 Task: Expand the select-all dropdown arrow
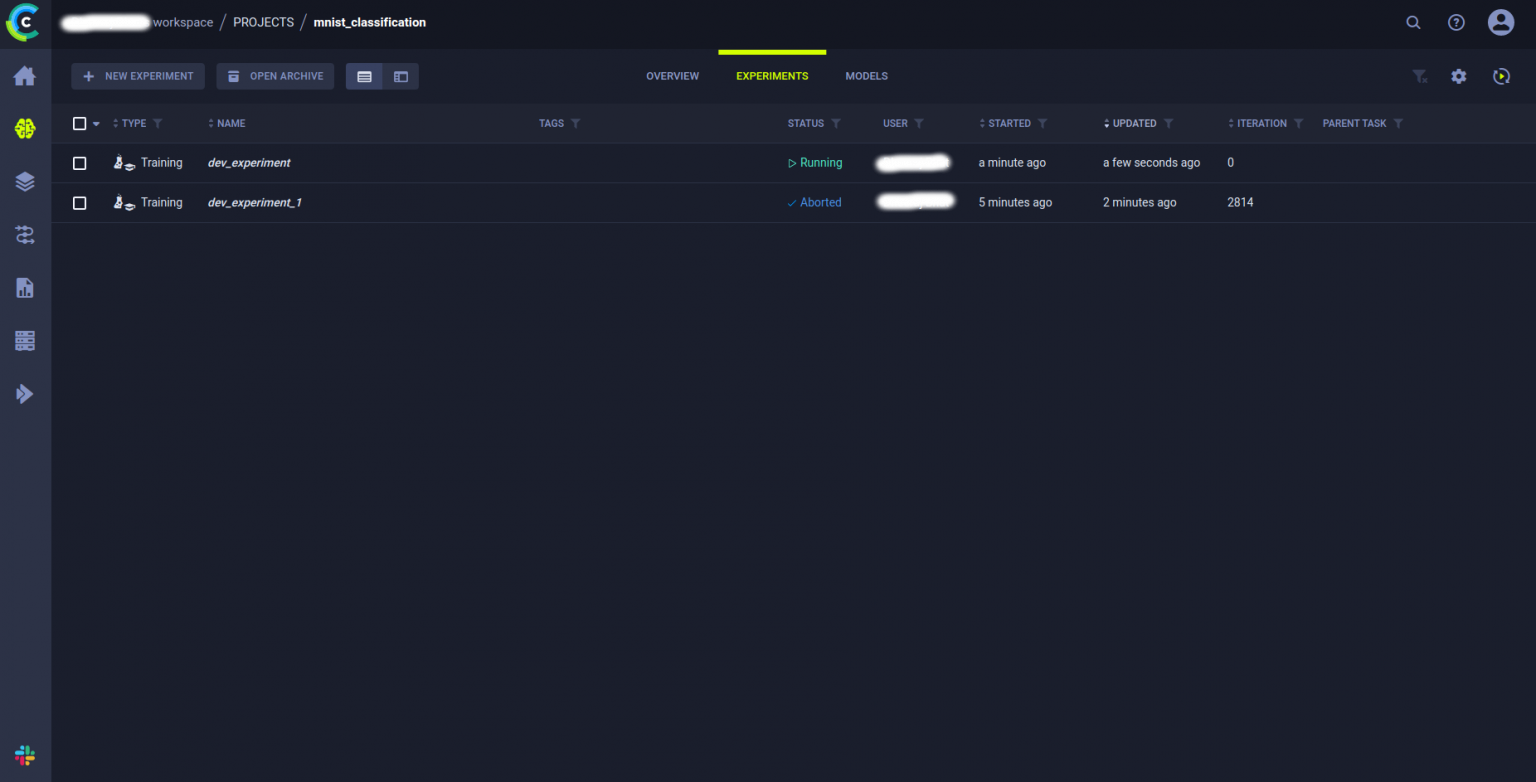96,124
